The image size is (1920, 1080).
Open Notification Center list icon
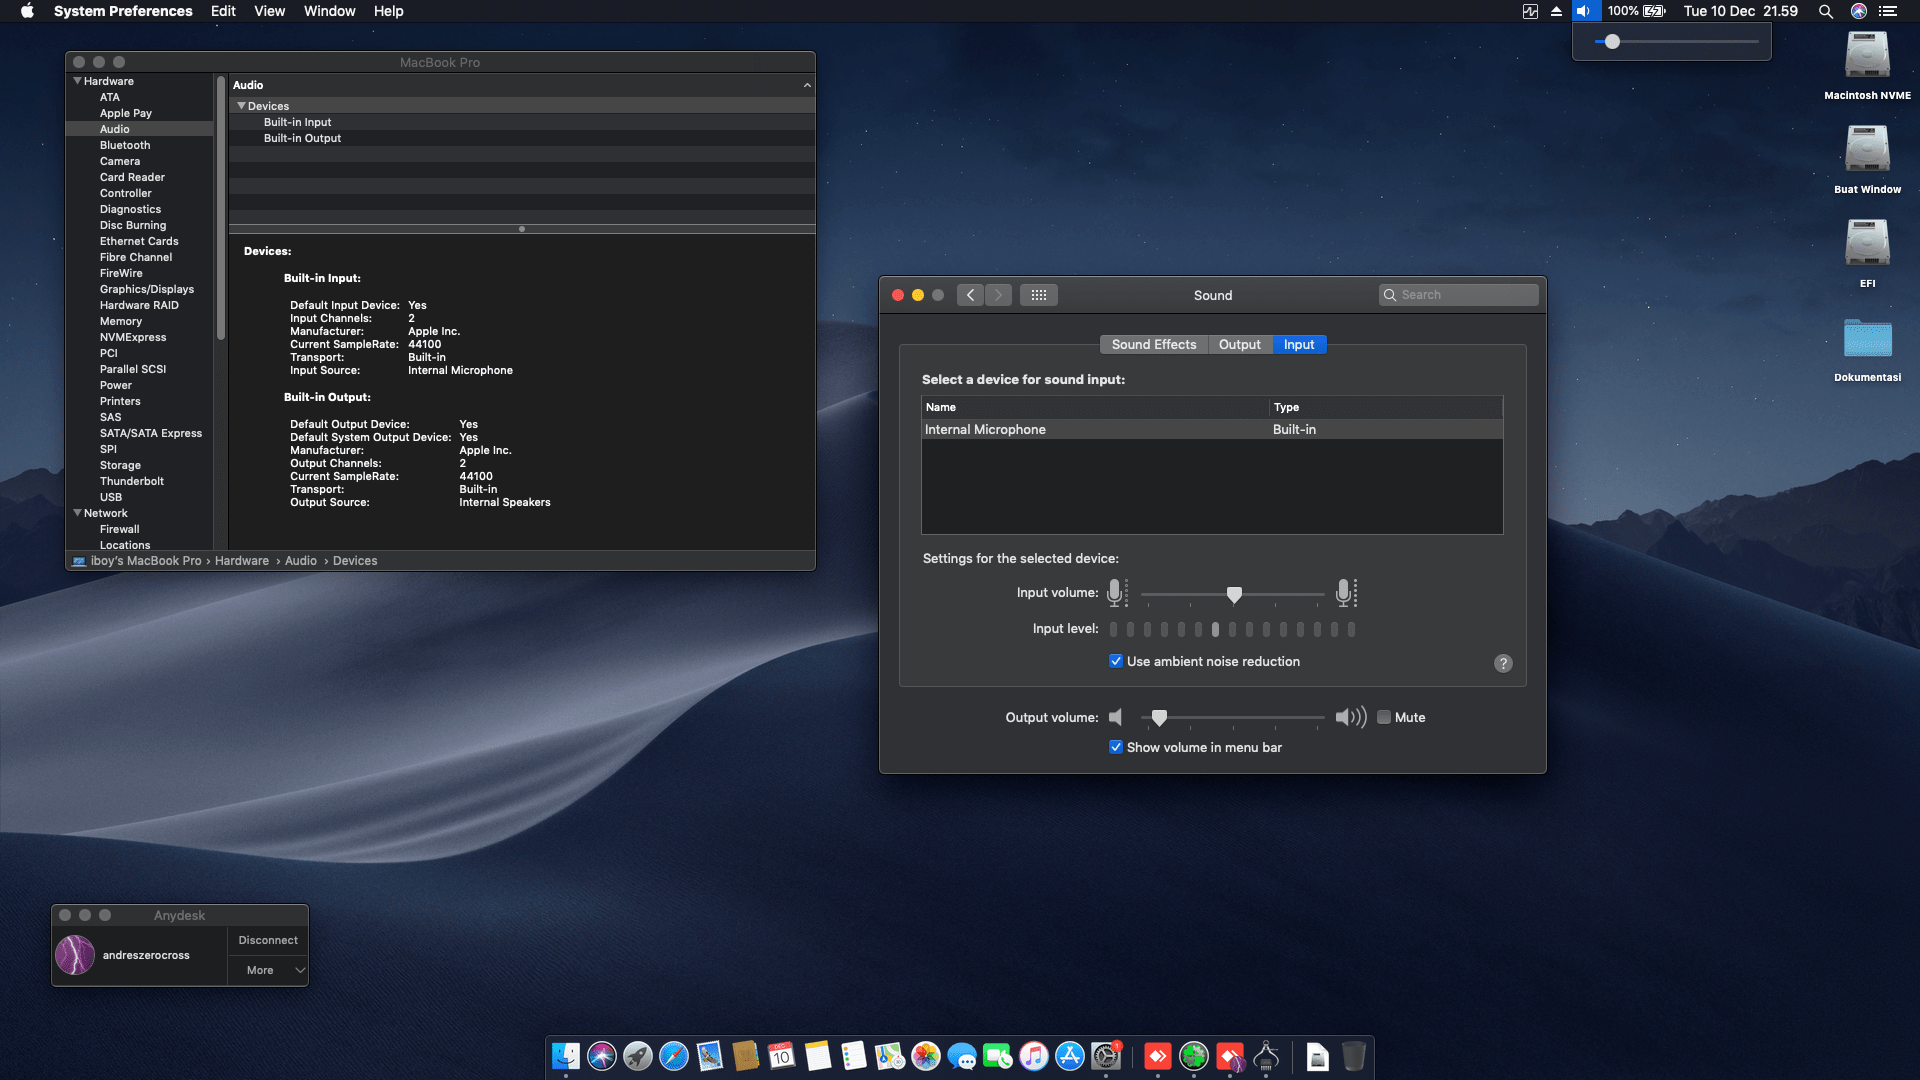tap(1888, 11)
